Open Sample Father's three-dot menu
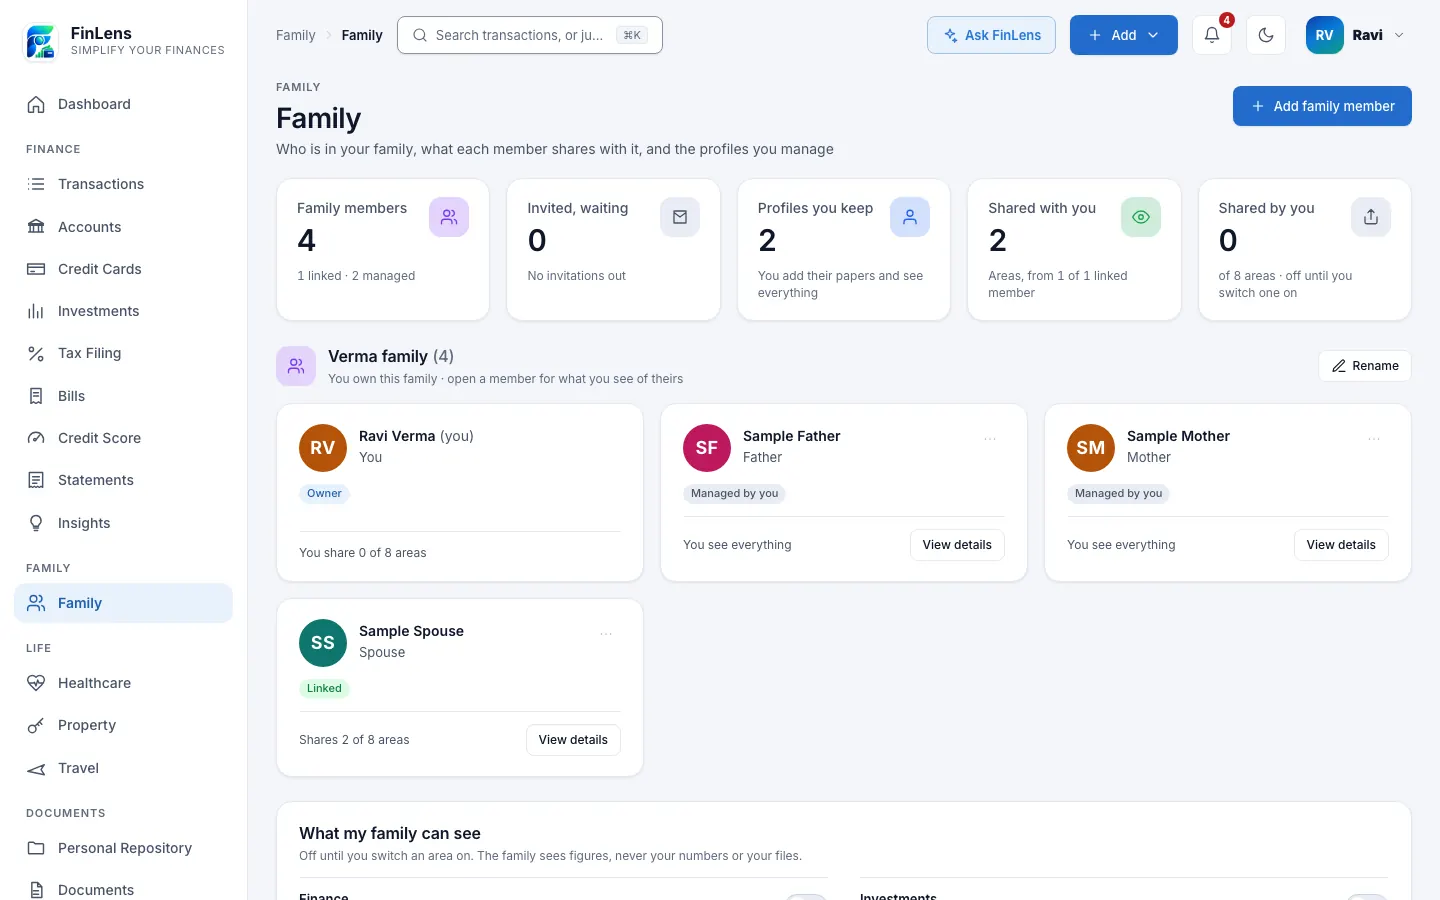The height and width of the screenshot is (900, 1440). (990, 439)
